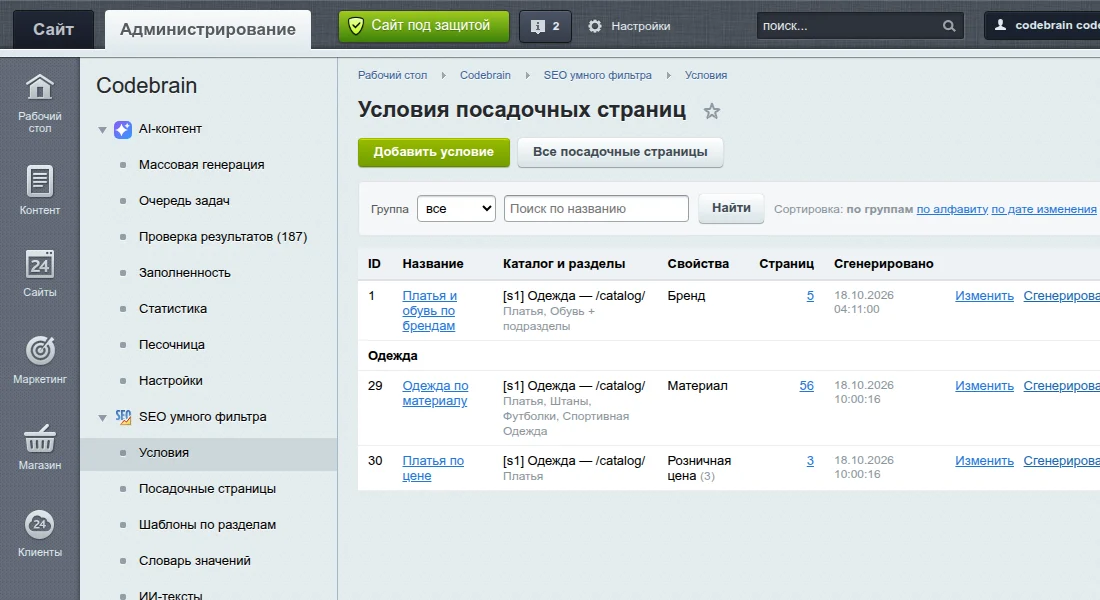Open Шаблоны по разделам menu item
This screenshot has height=600, width=1100.
tap(207, 525)
